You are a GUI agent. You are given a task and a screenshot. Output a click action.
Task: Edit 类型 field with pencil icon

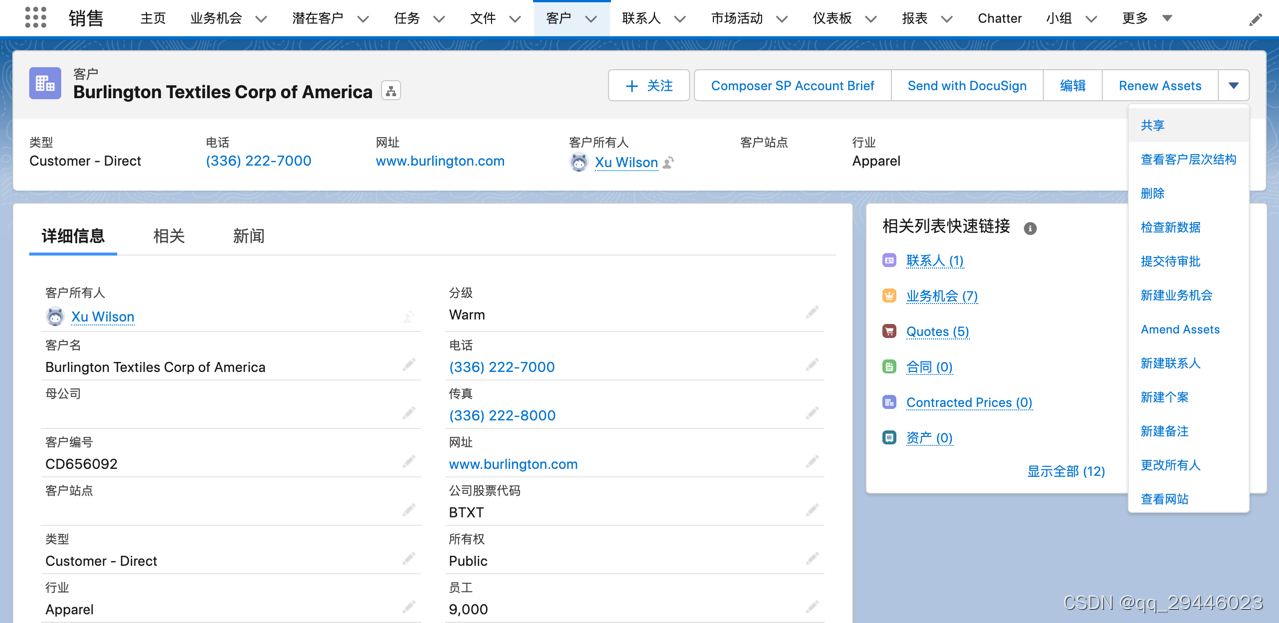pos(409,558)
